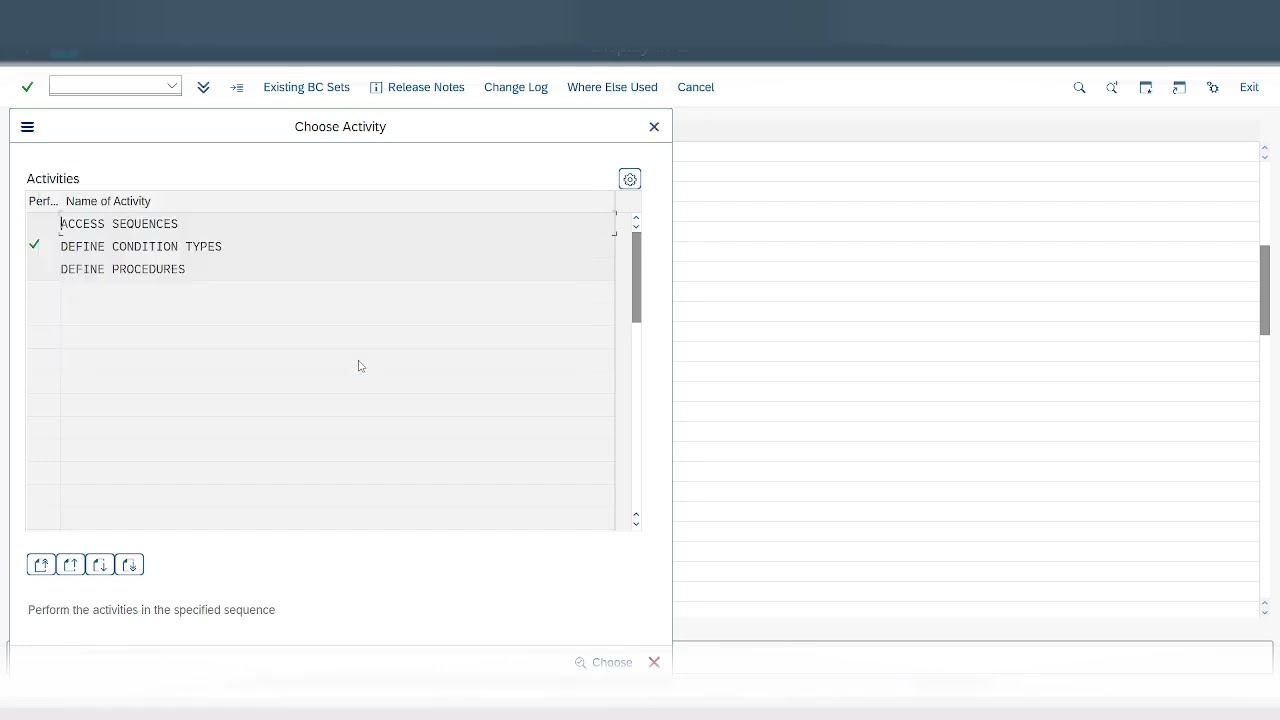Viewport: 1280px width, 720px height.
Task: Open the Choose Activity hamburger menu
Action: (x=27, y=127)
